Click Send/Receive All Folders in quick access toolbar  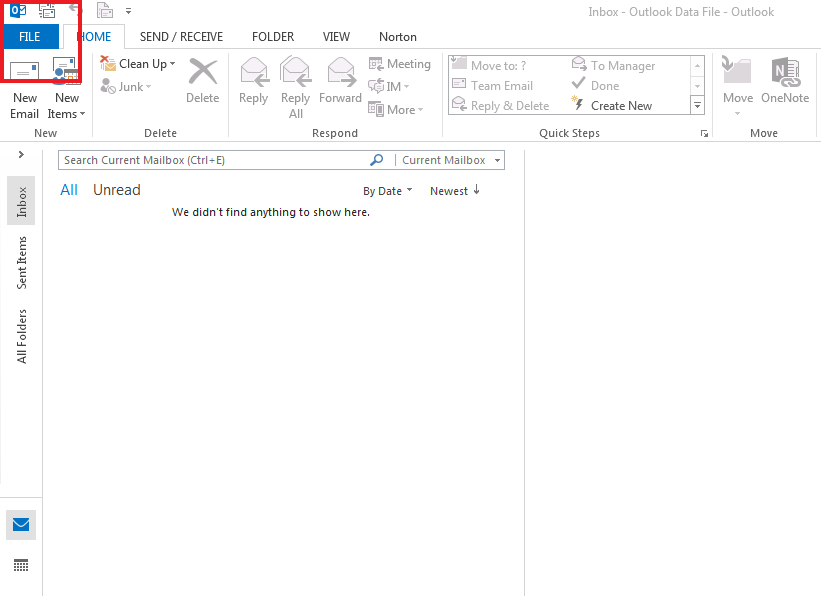click(x=47, y=10)
